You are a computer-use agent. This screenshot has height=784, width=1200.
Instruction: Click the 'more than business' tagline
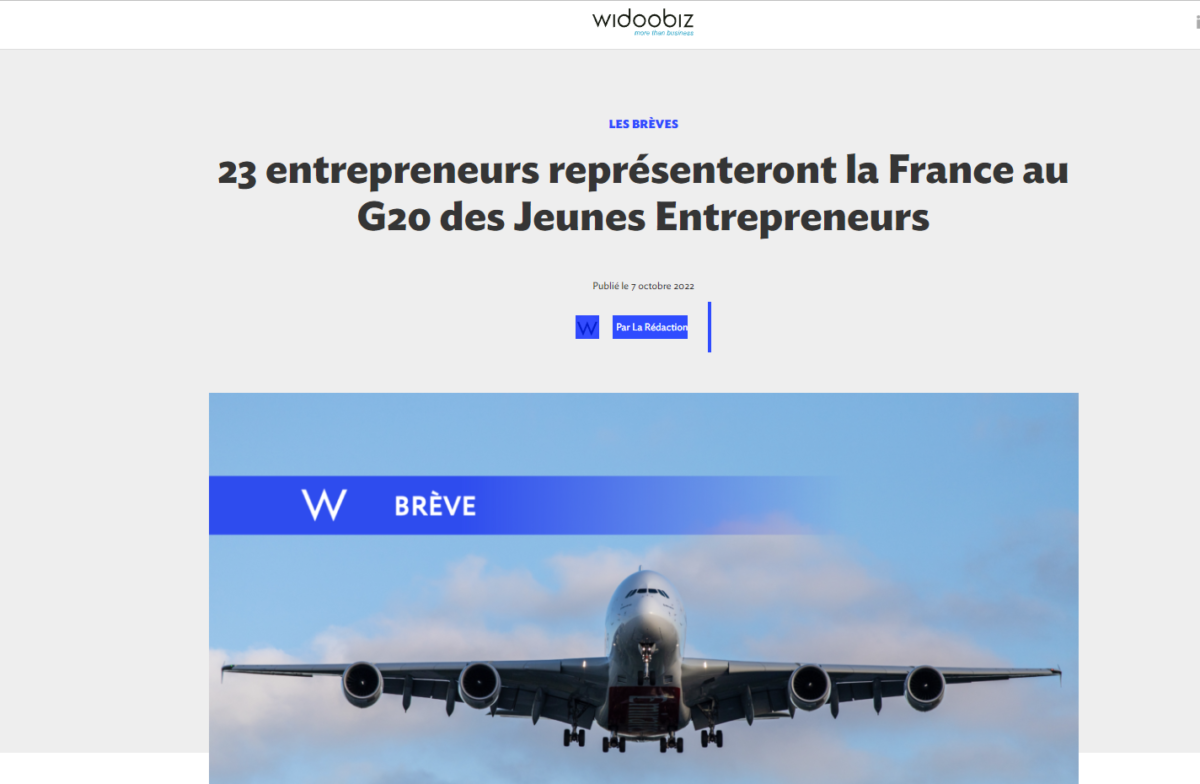point(663,33)
